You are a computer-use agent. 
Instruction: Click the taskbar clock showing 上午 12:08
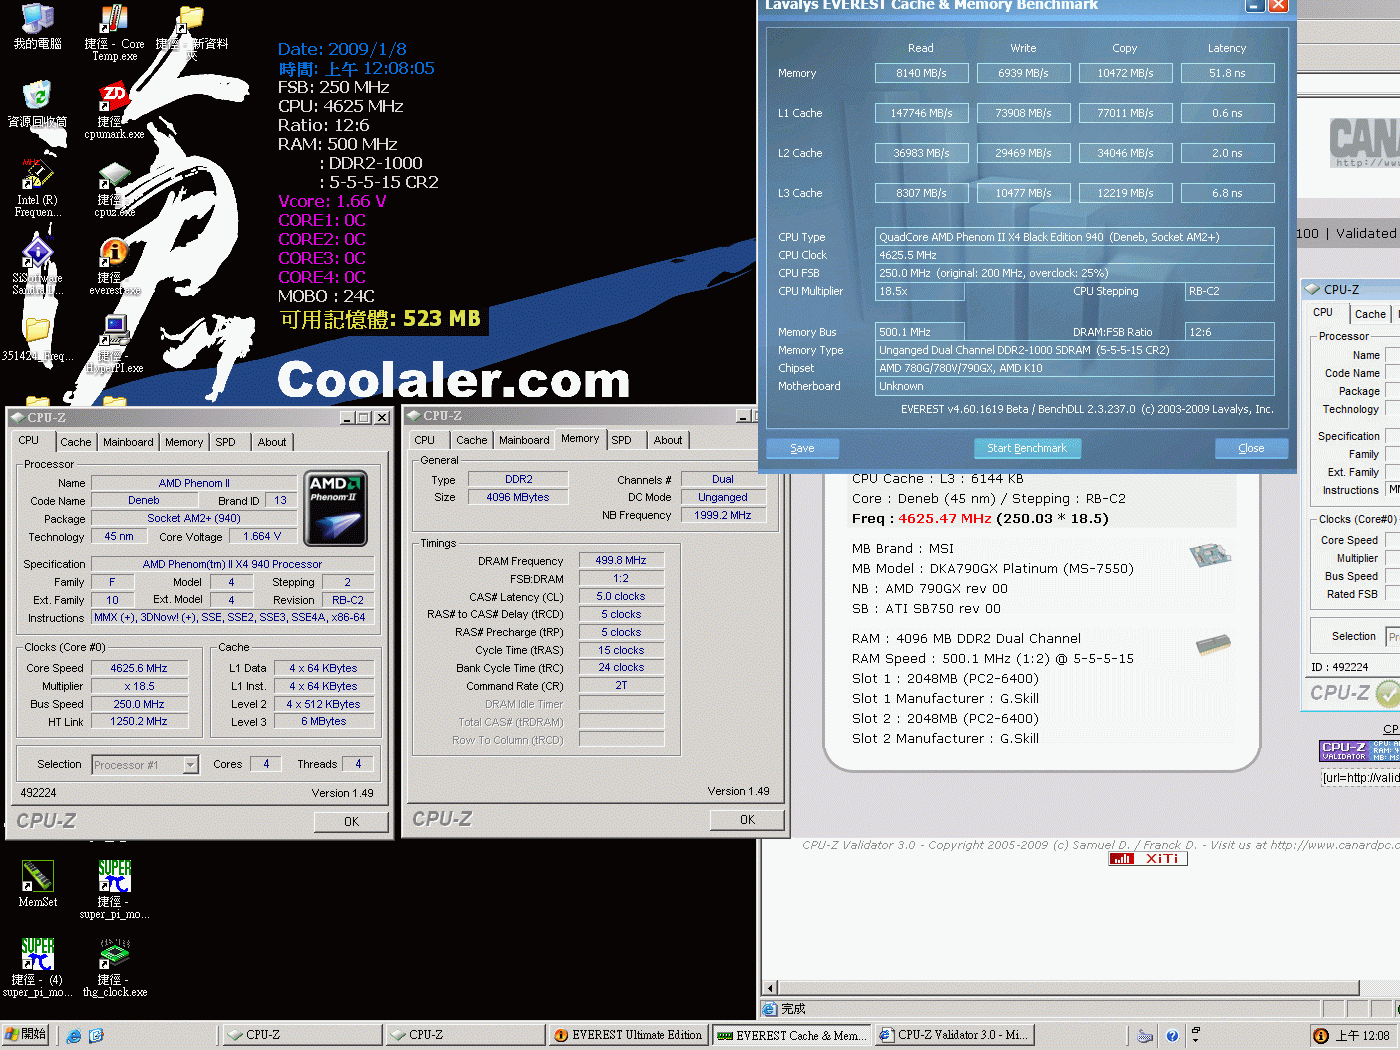[1362, 1036]
